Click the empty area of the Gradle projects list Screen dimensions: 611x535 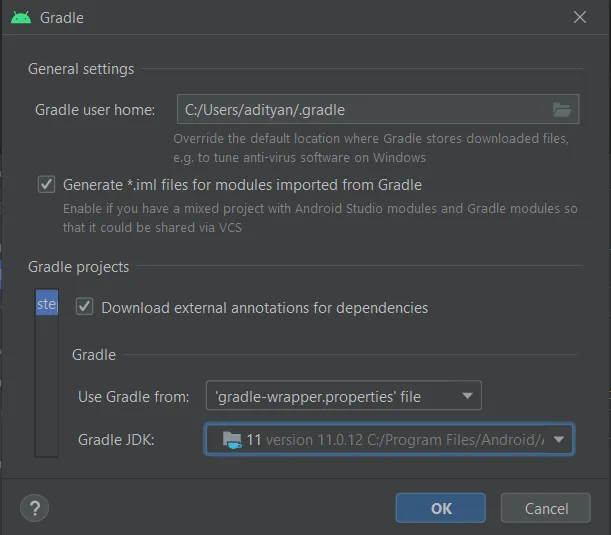coord(47,385)
